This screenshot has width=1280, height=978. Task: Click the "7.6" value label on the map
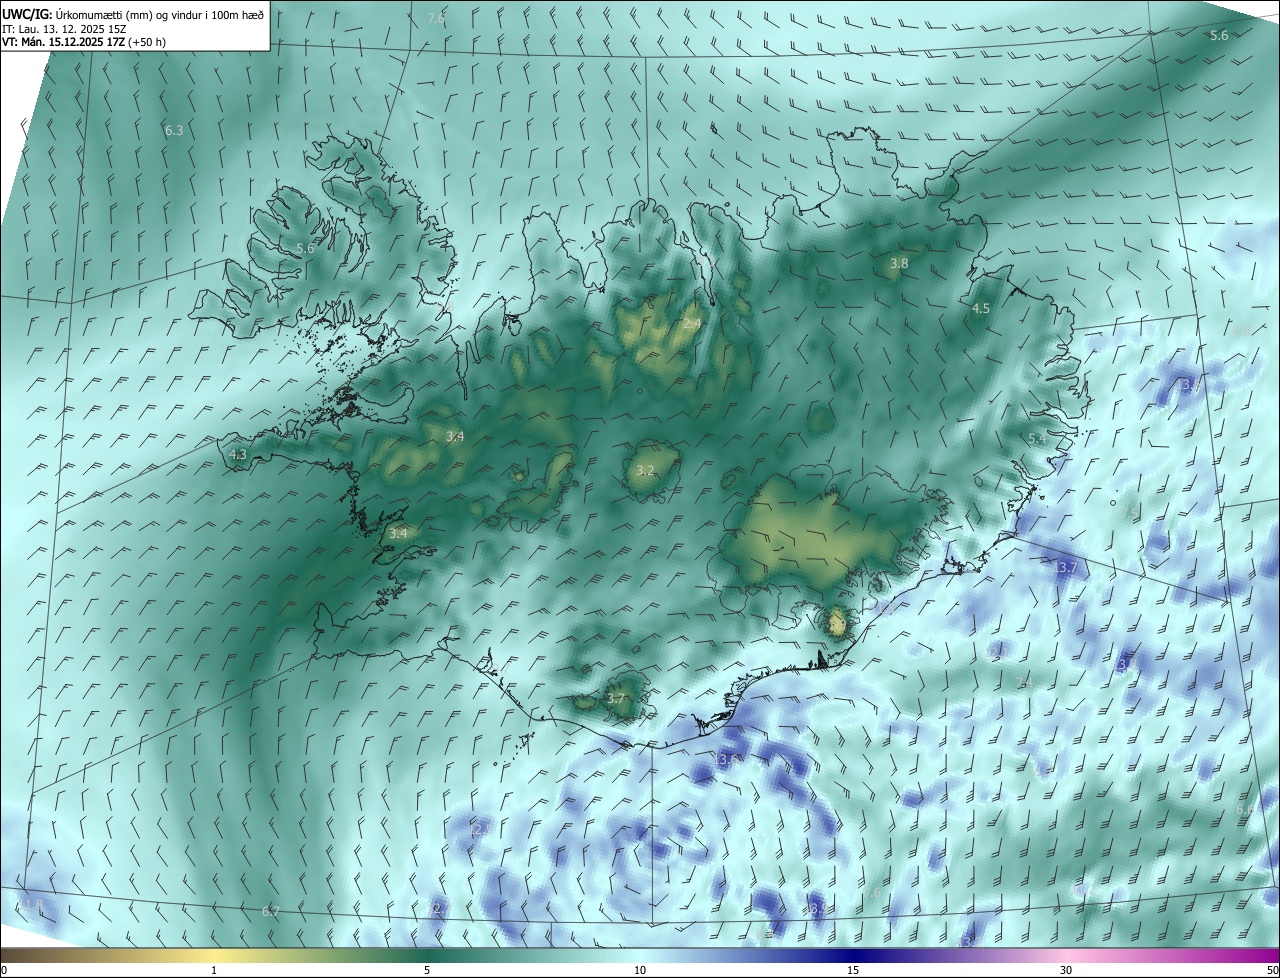click(436, 18)
